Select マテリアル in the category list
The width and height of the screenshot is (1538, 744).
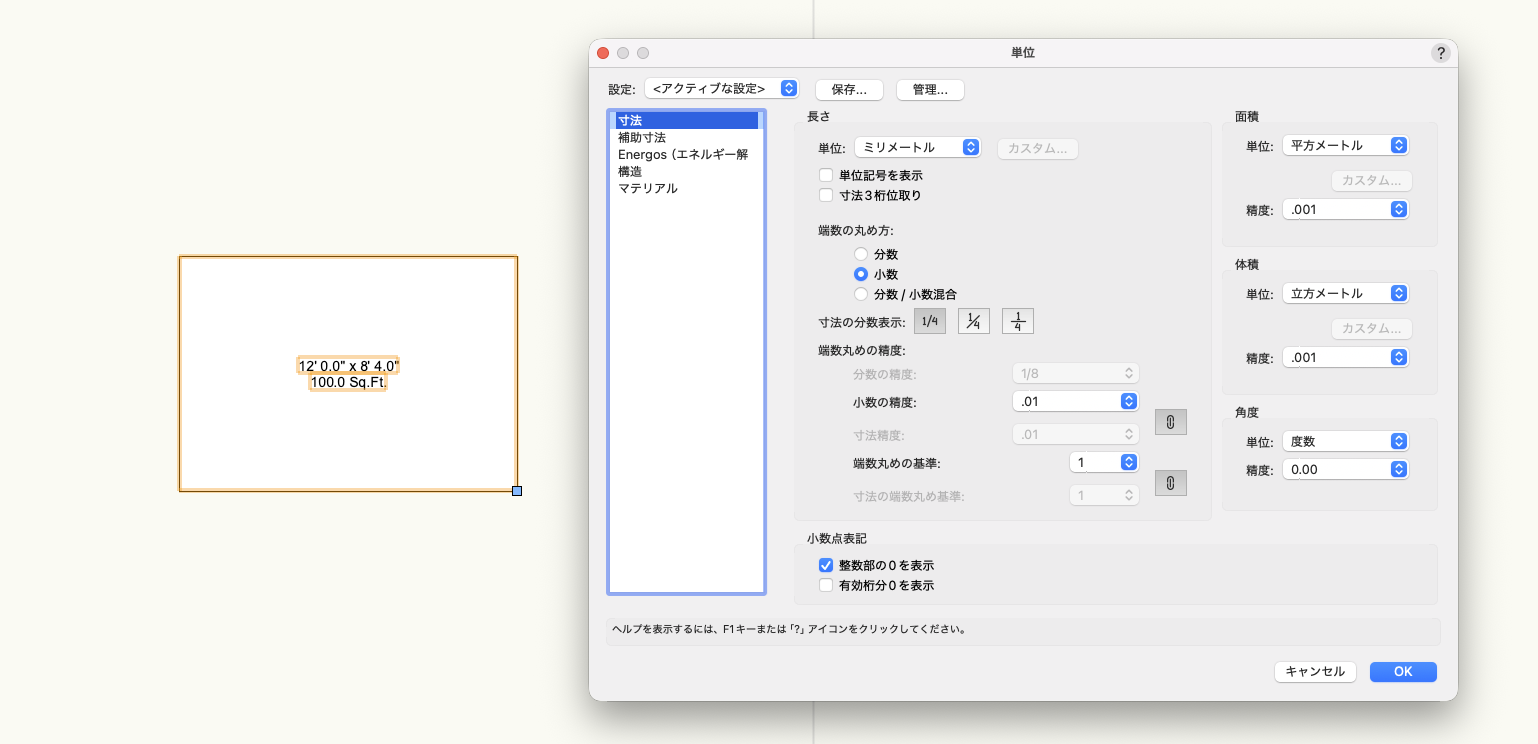(x=648, y=188)
